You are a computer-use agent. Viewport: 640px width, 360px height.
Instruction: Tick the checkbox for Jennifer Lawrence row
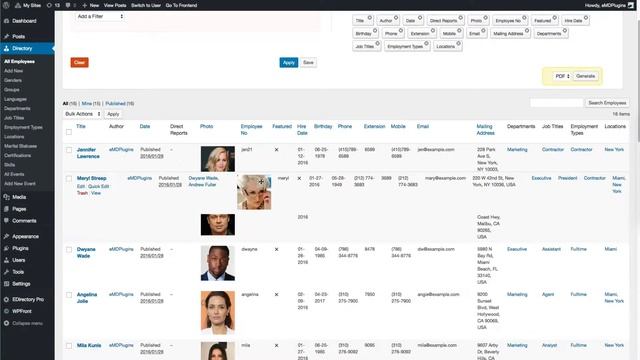pos(69,150)
